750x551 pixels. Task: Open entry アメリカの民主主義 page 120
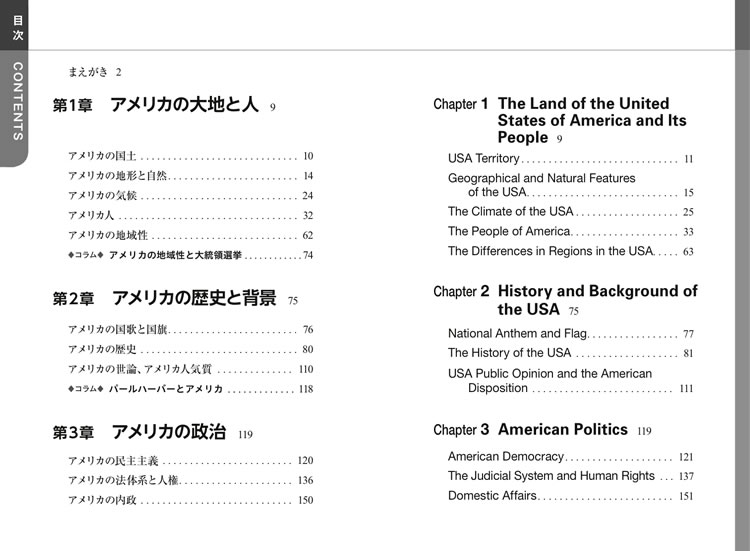190,461
